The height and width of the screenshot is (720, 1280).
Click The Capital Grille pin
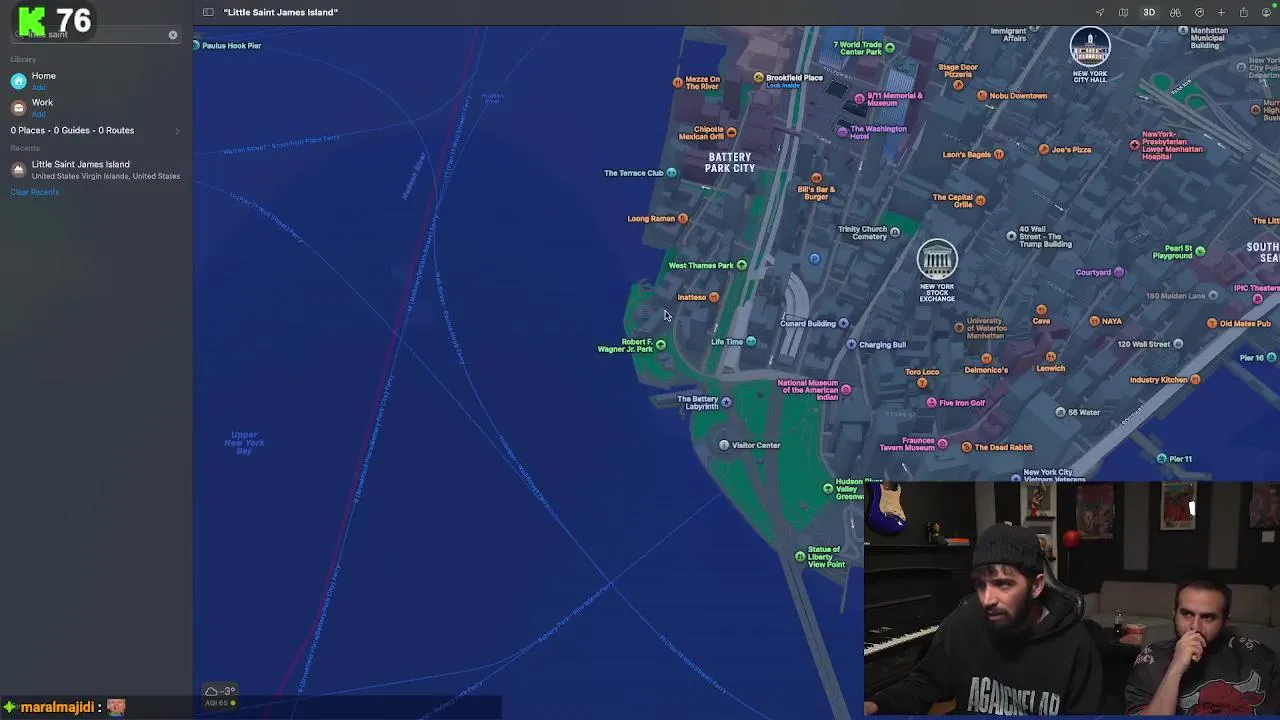coord(980,200)
